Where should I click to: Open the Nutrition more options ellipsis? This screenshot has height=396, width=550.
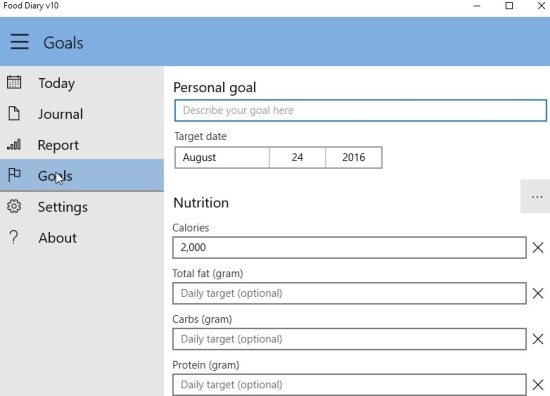(x=537, y=196)
